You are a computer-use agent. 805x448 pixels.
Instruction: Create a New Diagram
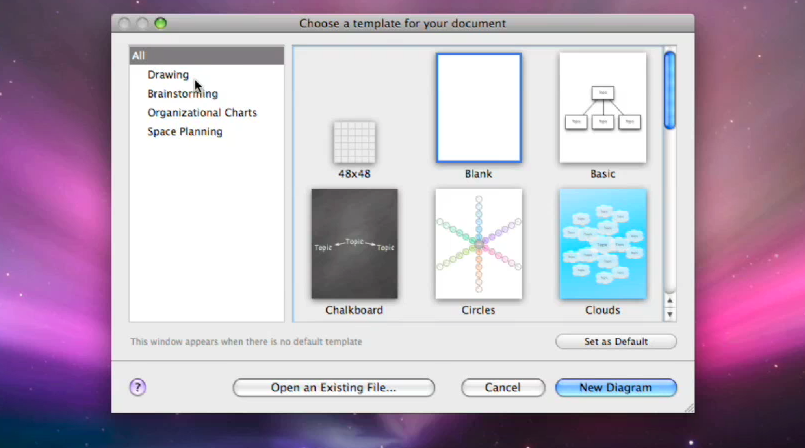[x=616, y=388]
